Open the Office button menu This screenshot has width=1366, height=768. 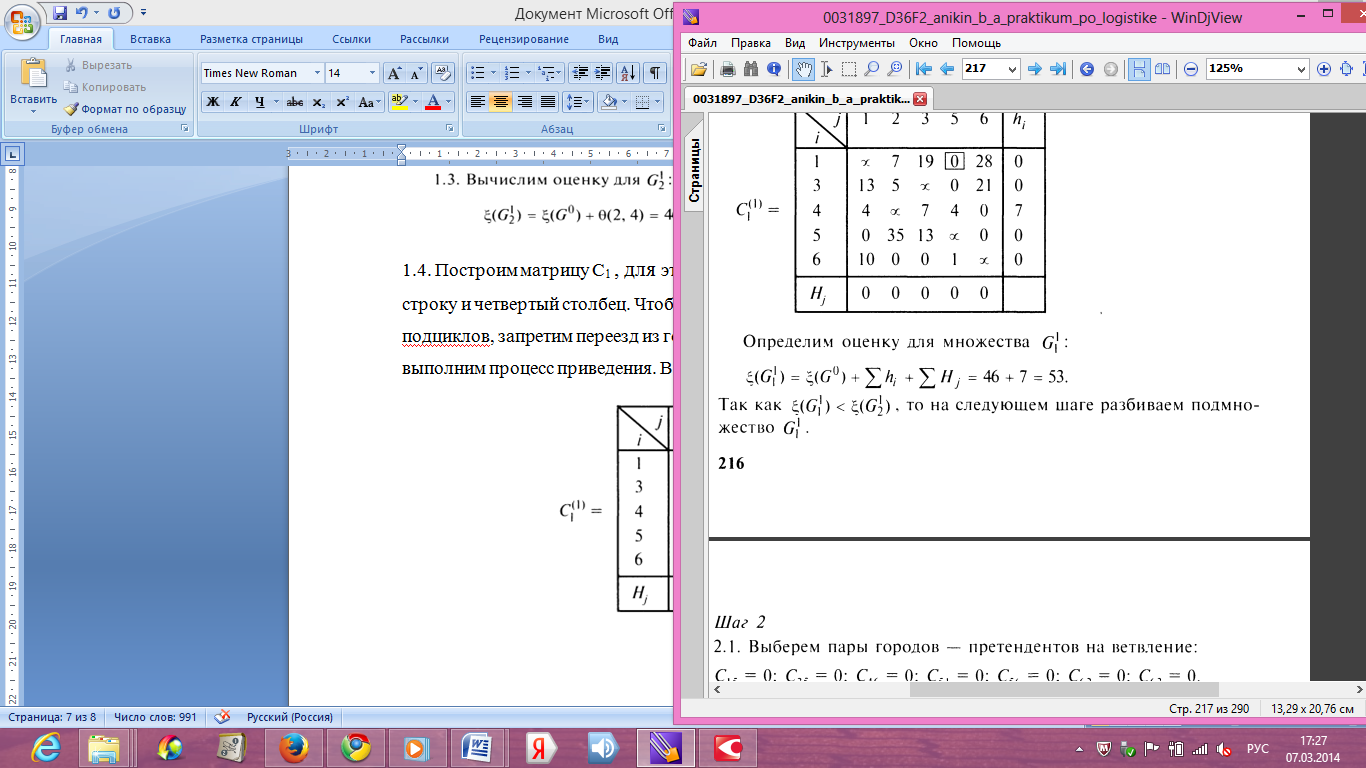(x=22, y=22)
